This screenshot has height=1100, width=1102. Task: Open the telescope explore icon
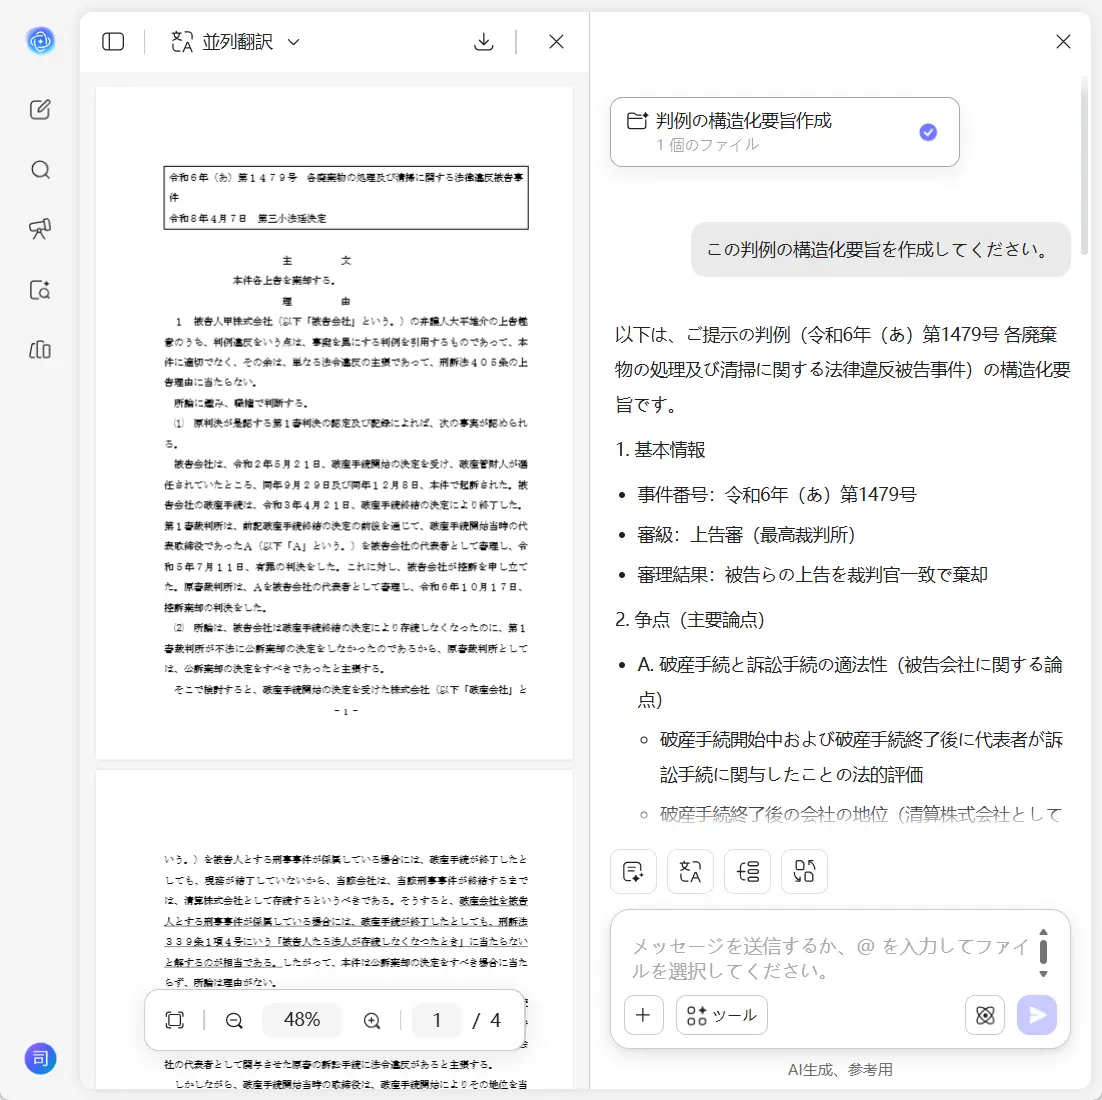pyautogui.click(x=40, y=229)
